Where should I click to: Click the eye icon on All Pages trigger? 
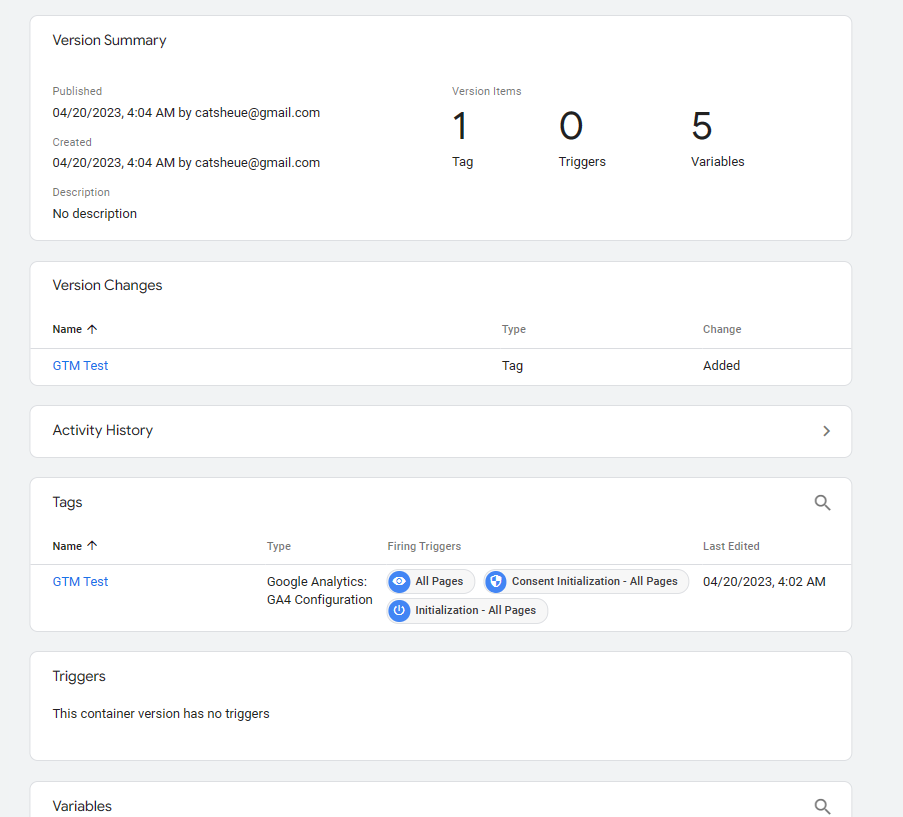click(x=400, y=582)
